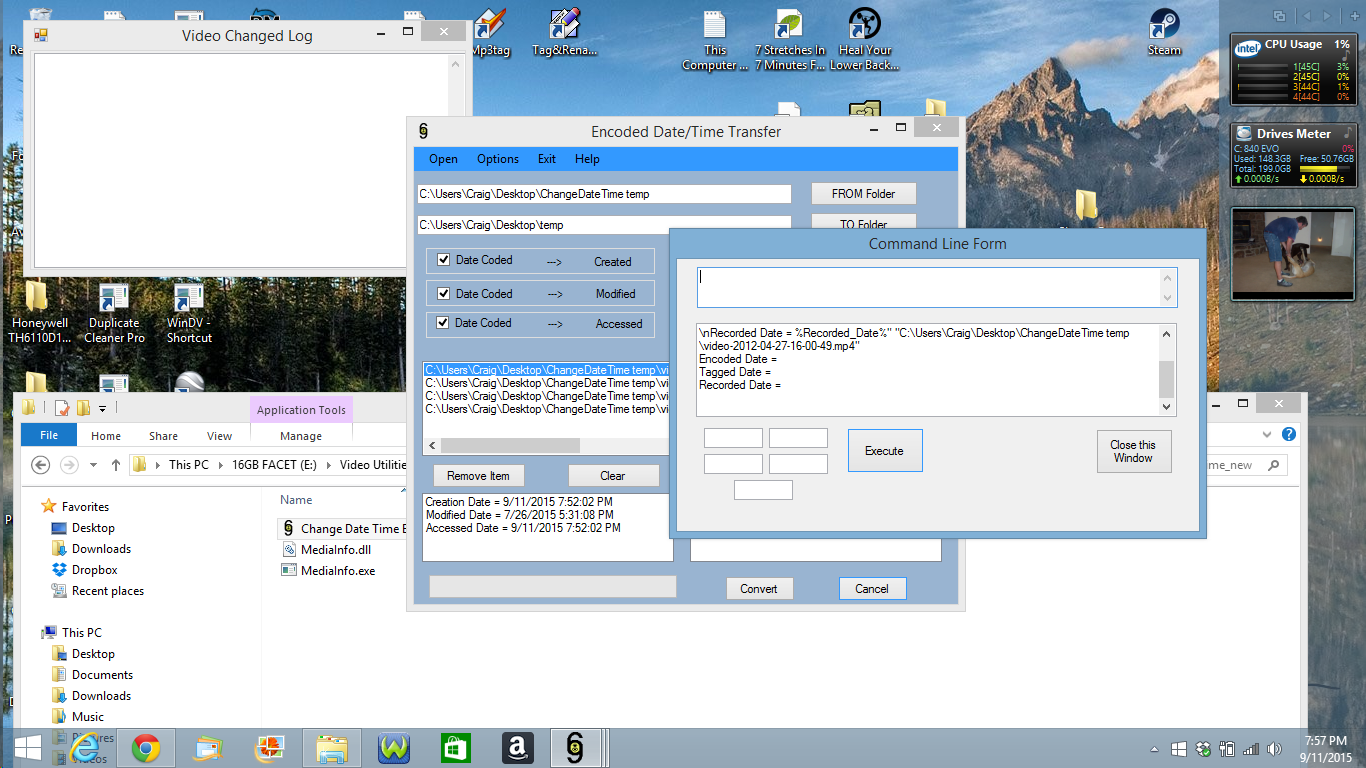Select the MediaInfo.exe file icon
The height and width of the screenshot is (768, 1366).
pos(288,571)
